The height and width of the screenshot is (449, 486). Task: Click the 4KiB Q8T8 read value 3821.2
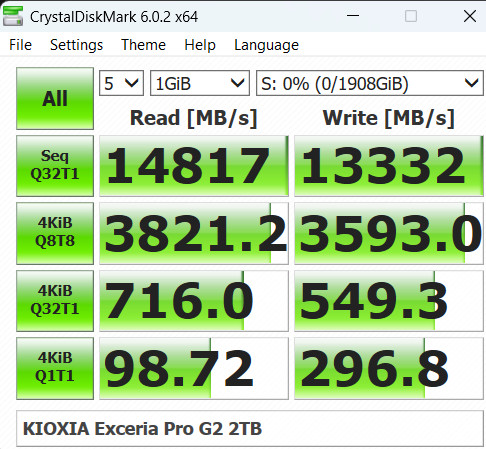[x=194, y=233]
